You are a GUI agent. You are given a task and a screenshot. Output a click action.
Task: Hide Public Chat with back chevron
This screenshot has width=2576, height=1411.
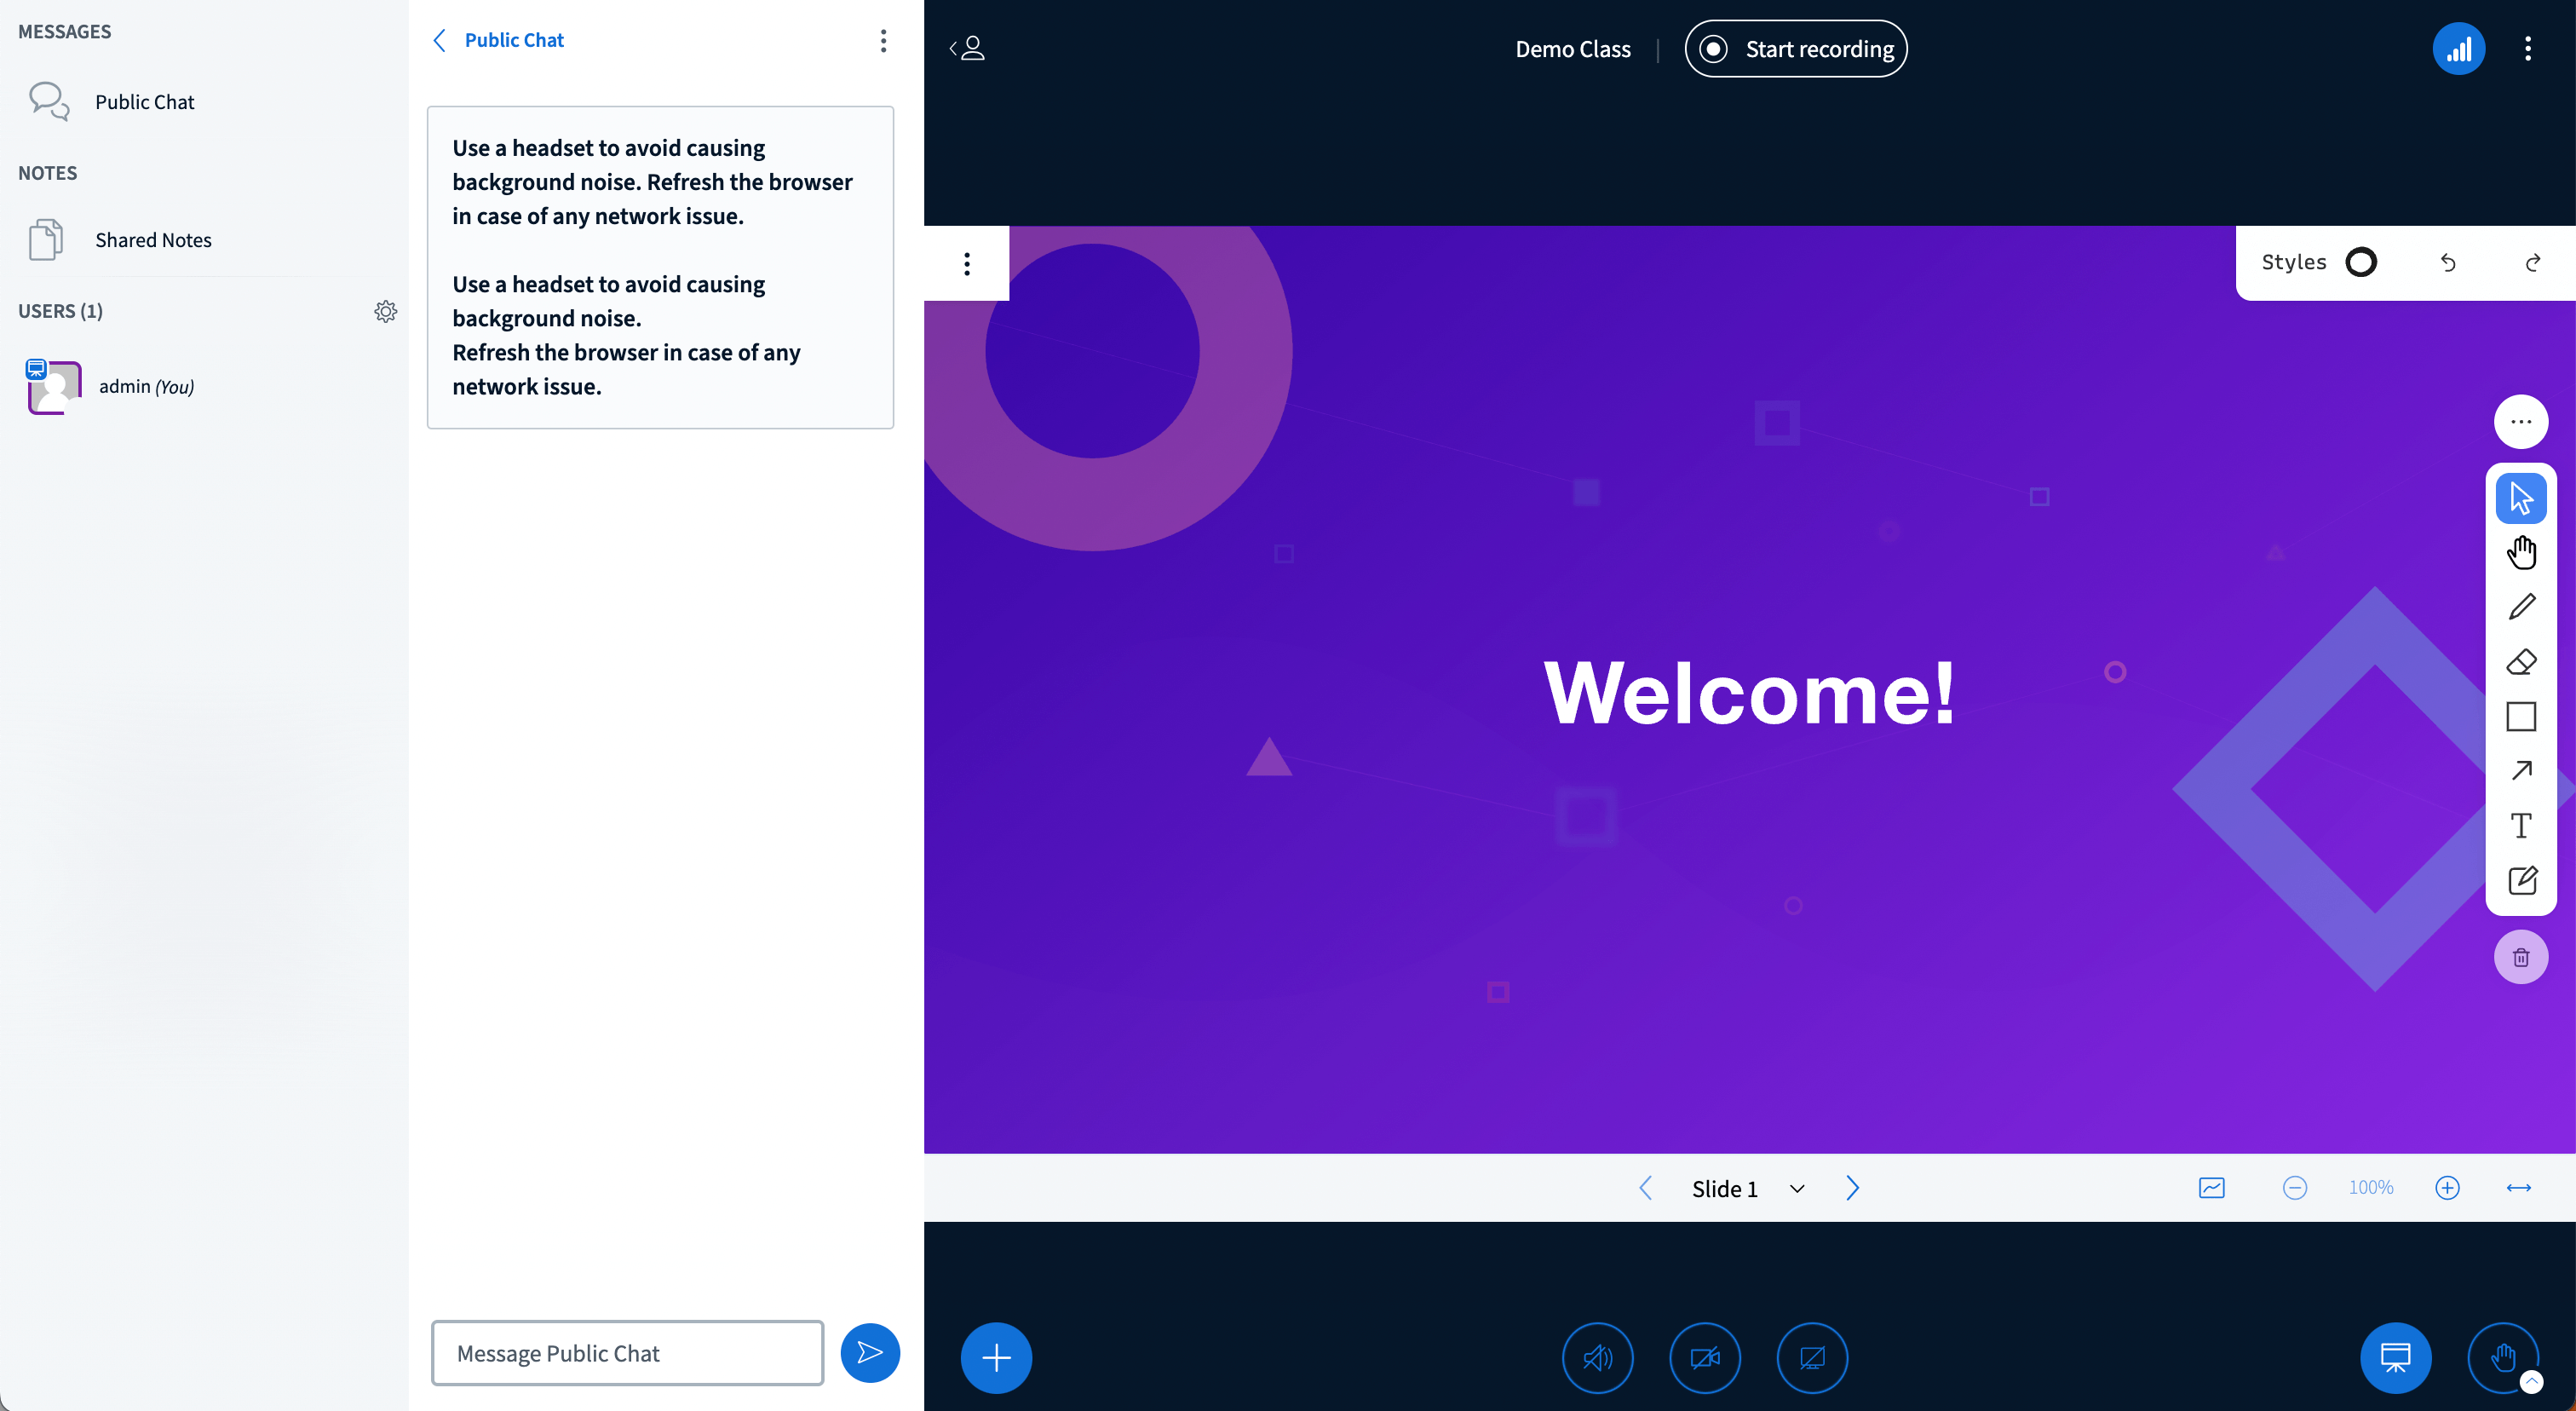(x=439, y=40)
